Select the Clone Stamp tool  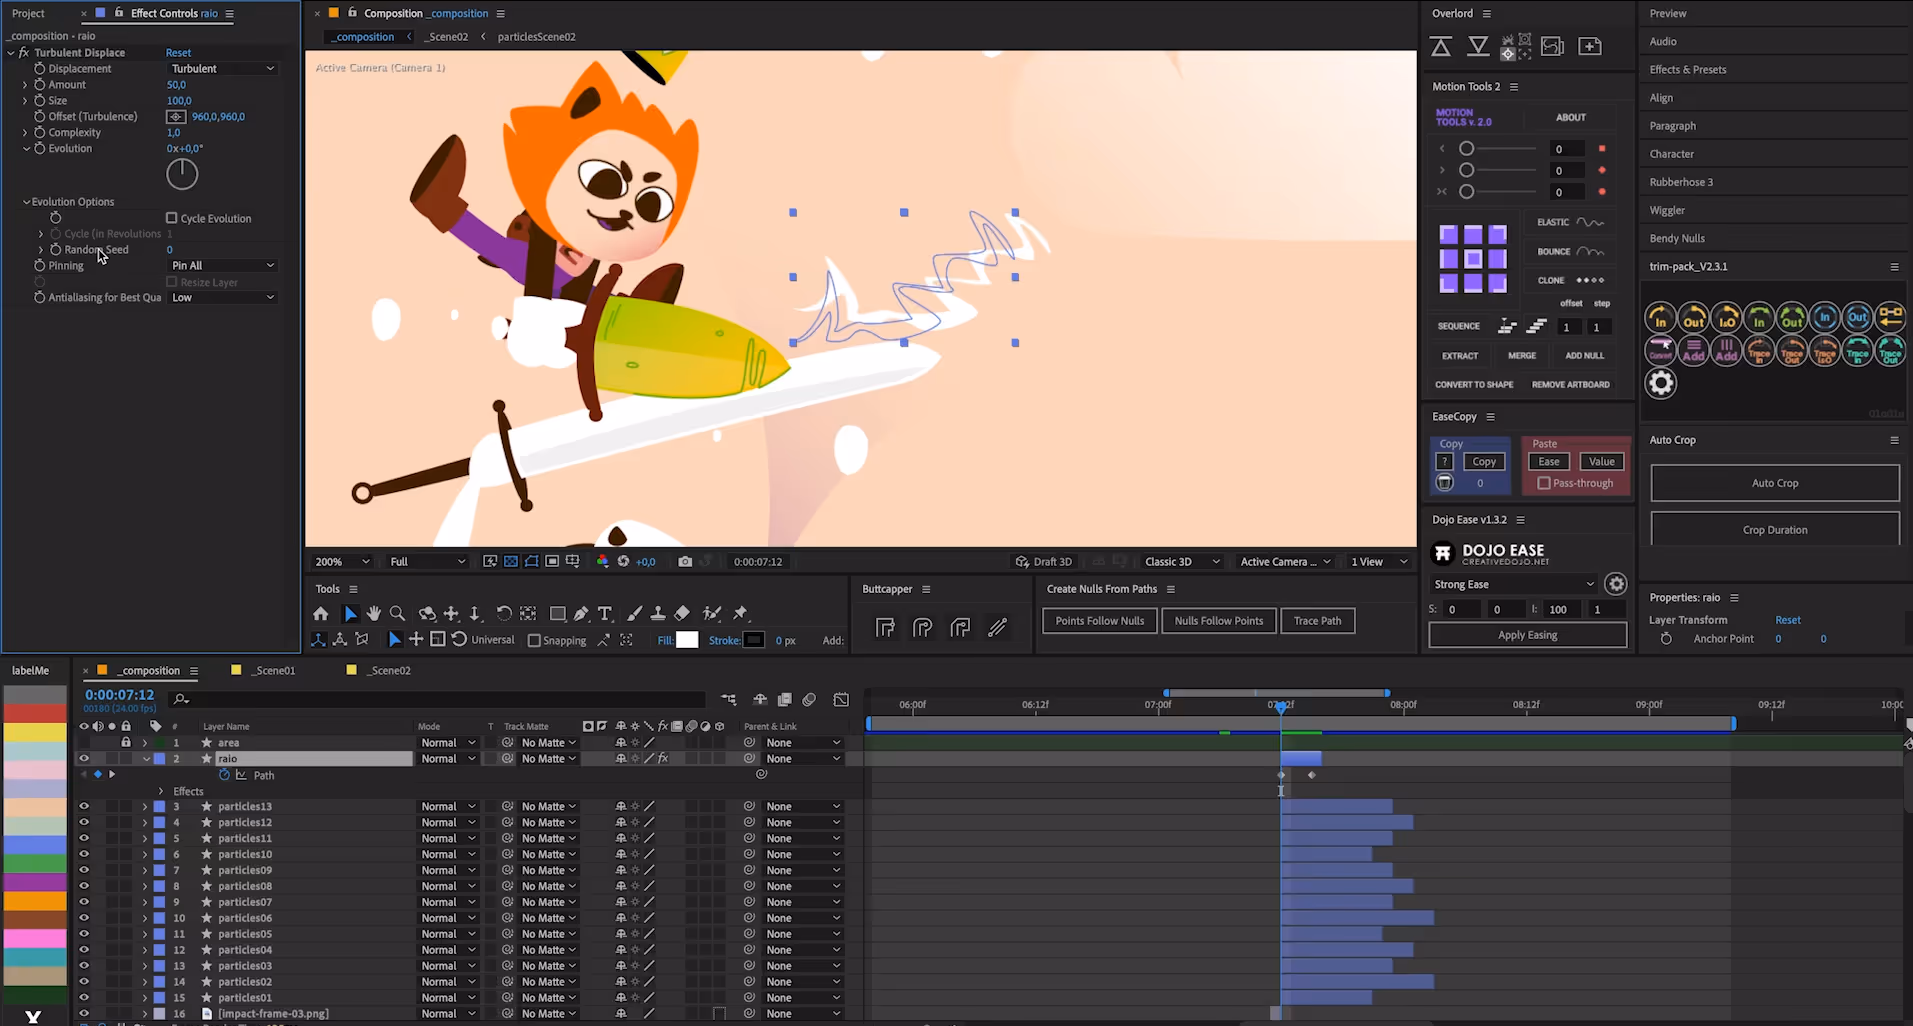(x=658, y=614)
